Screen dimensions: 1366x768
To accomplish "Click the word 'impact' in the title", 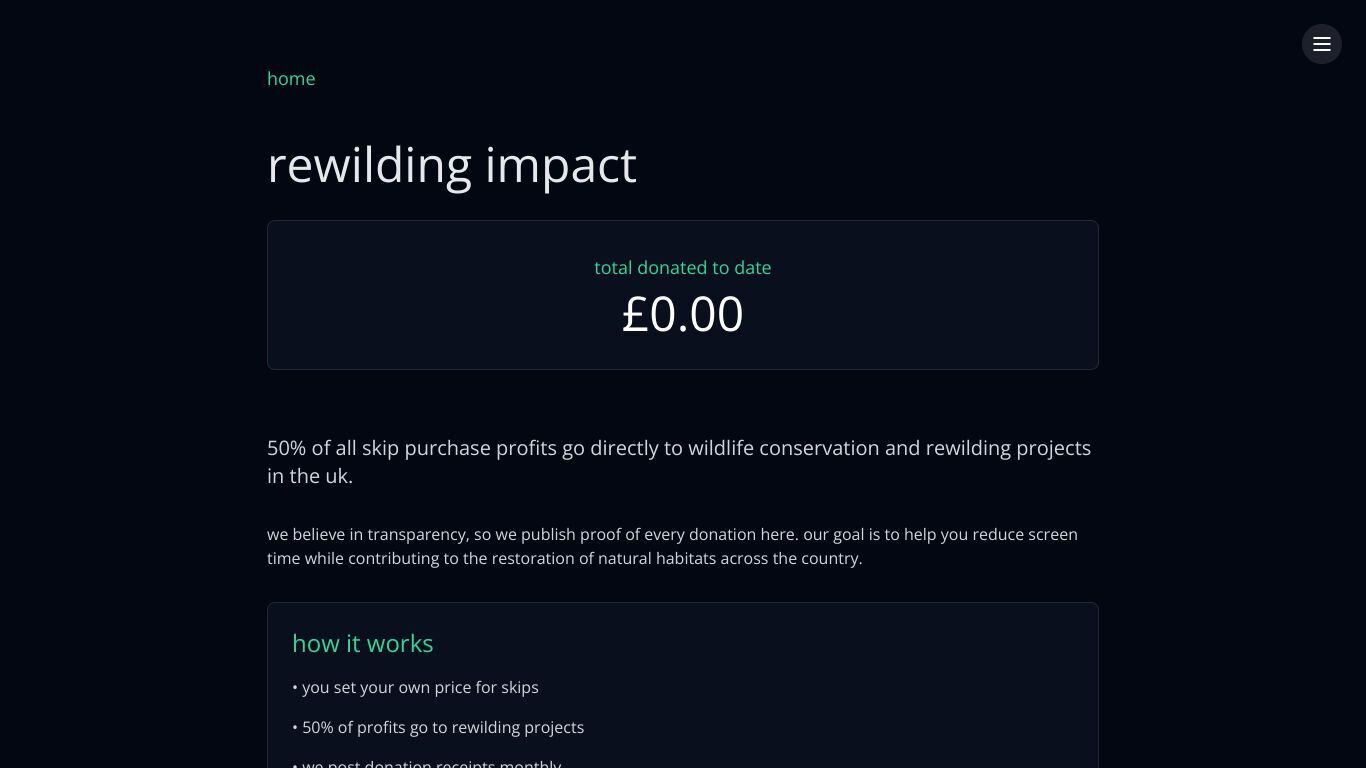I will (561, 166).
